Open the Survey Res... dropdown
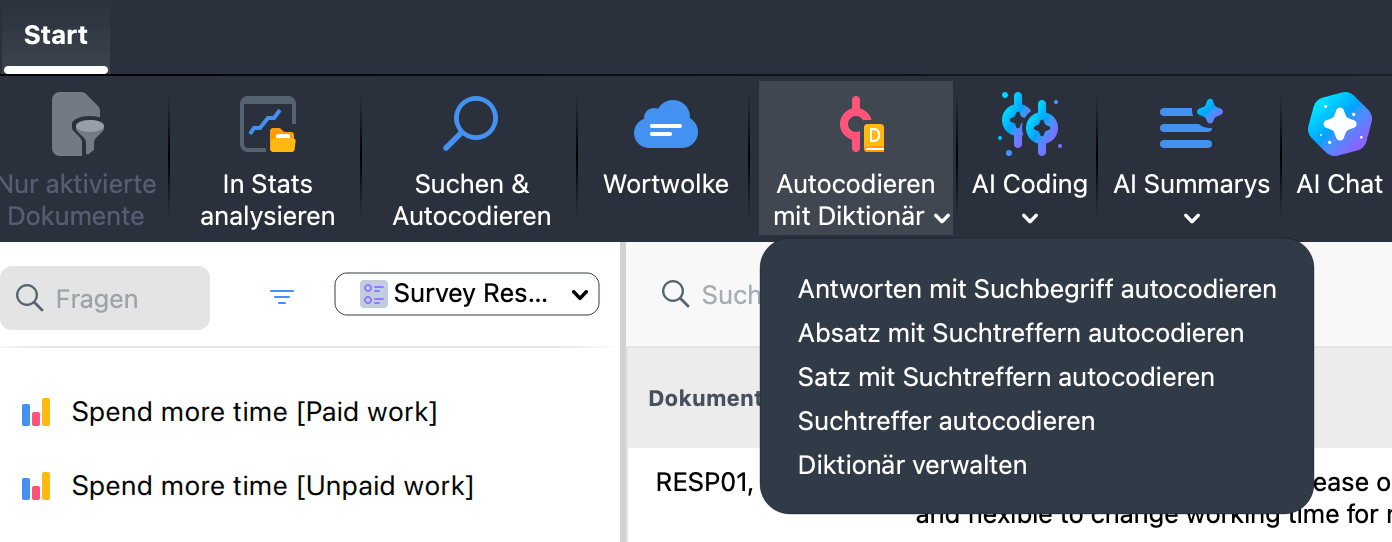Viewport: 1392px width, 542px height. click(x=467, y=294)
